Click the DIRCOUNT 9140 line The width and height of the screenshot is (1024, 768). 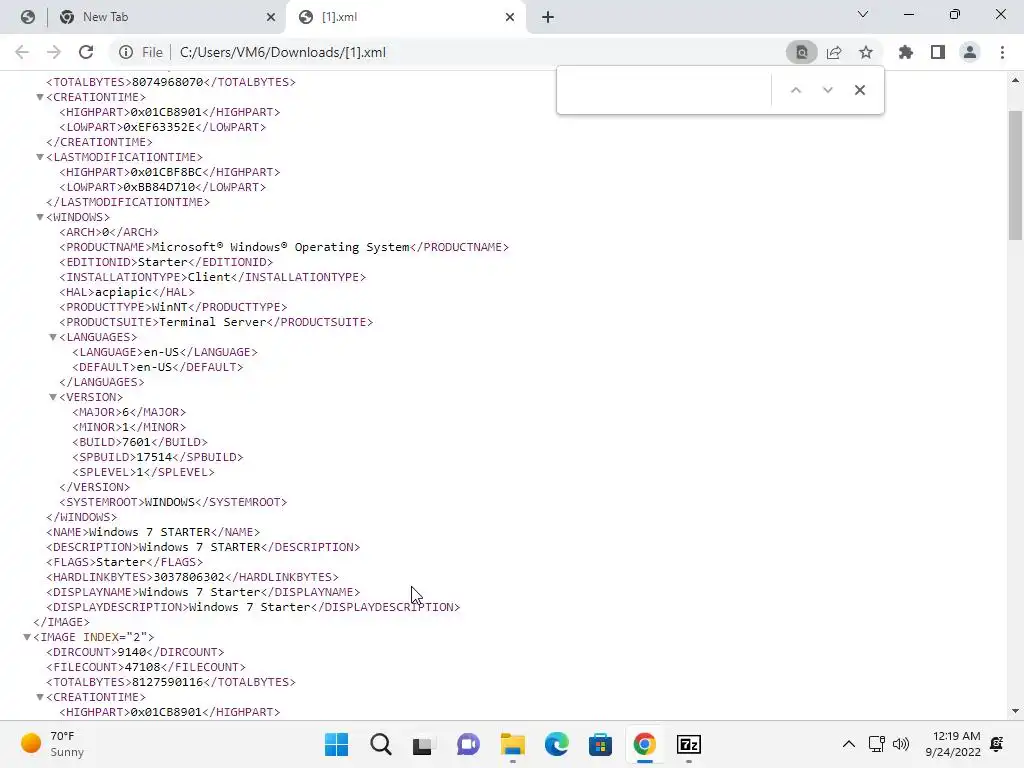click(x=135, y=652)
